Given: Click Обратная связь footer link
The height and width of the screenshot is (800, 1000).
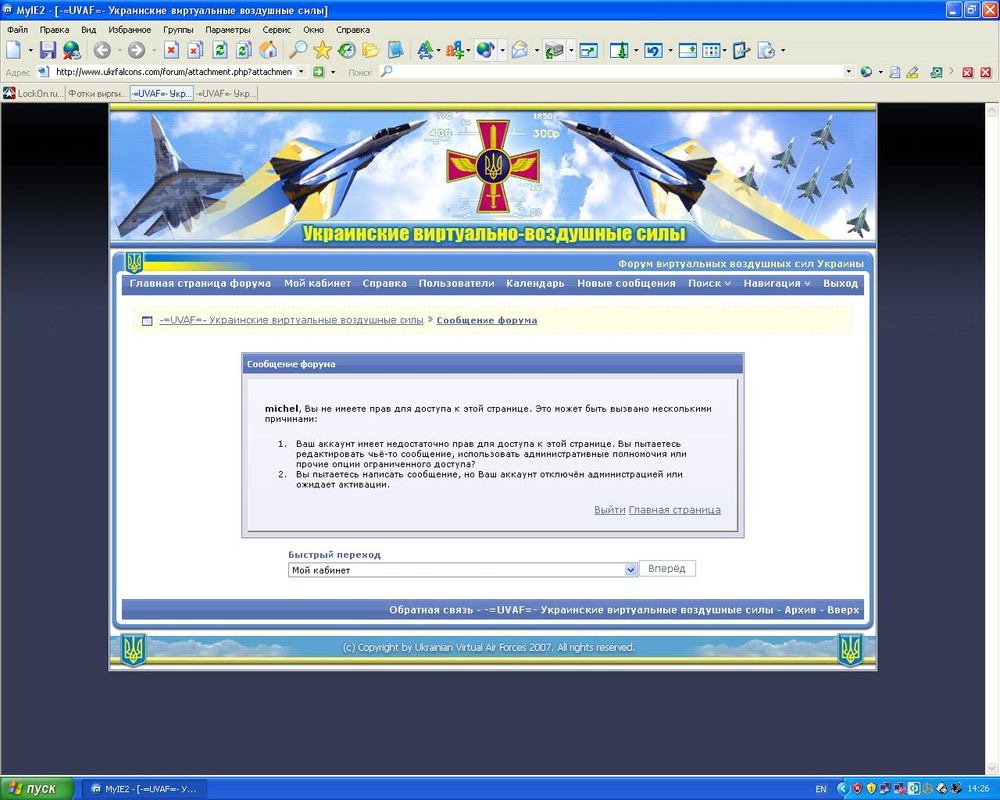Looking at the screenshot, I should pyautogui.click(x=431, y=610).
